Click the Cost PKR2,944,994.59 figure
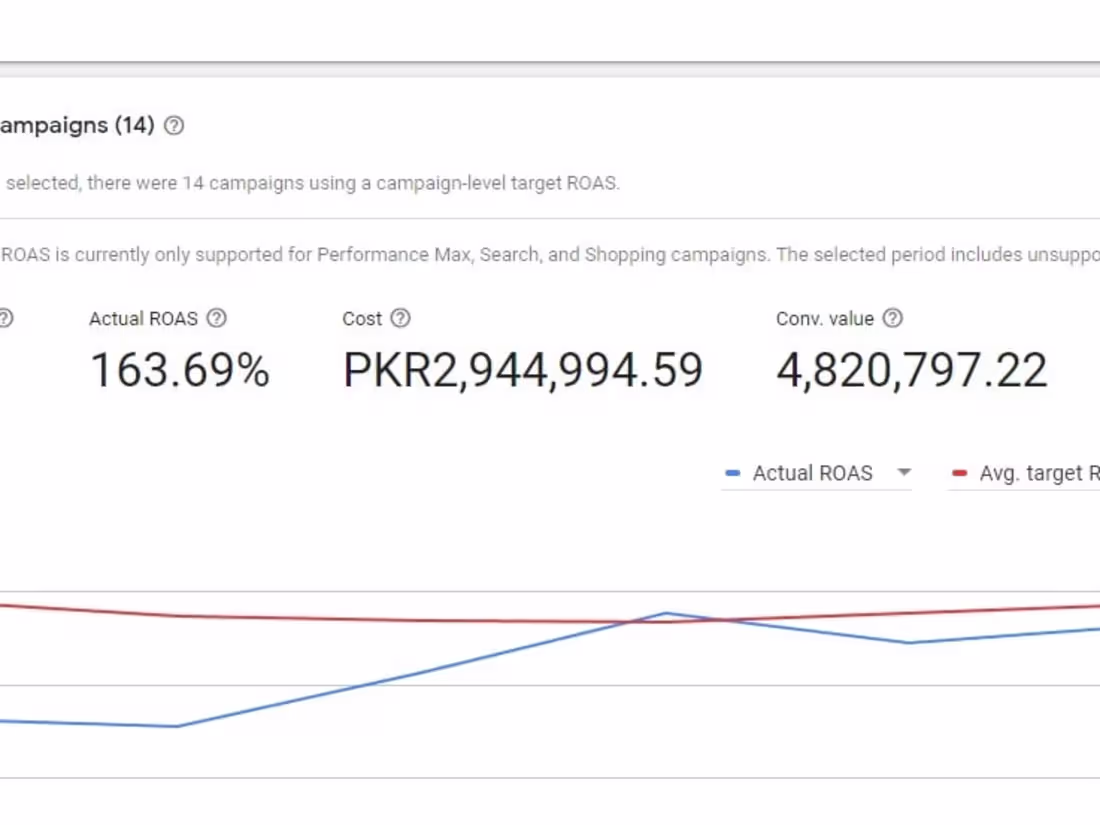This screenshot has width=1100, height=825. pyautogui.click(x=523, y=370)
